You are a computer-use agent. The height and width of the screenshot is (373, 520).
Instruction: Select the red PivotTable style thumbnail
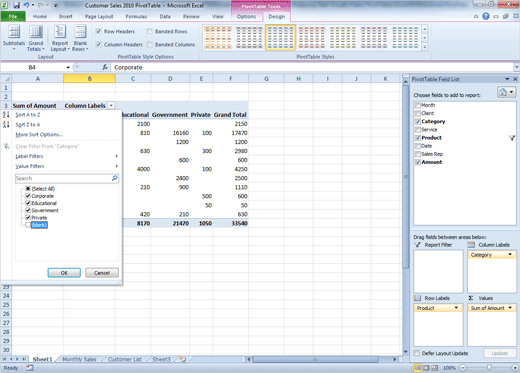(311, 38)
